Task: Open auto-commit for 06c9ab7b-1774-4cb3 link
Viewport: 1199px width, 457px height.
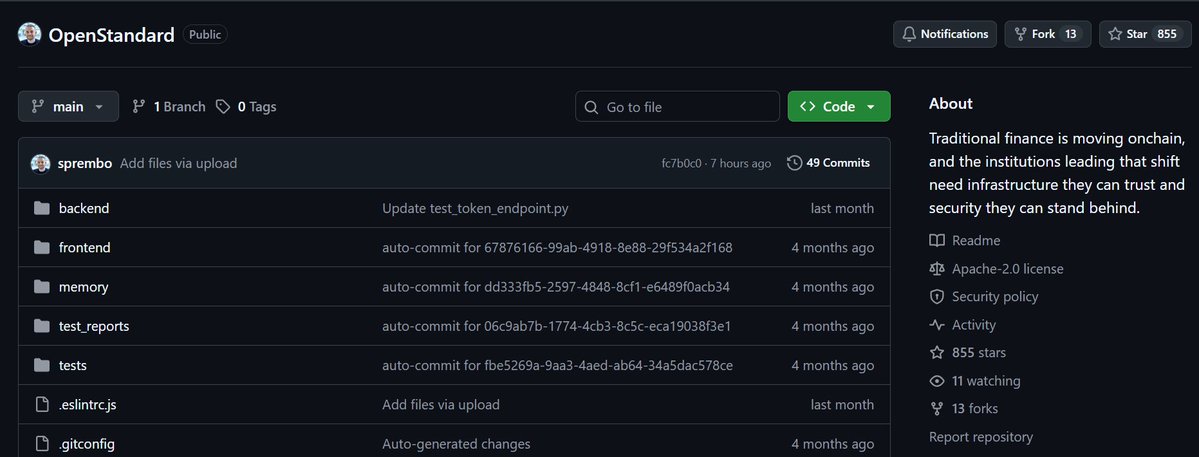Action: tap(557, 326)
